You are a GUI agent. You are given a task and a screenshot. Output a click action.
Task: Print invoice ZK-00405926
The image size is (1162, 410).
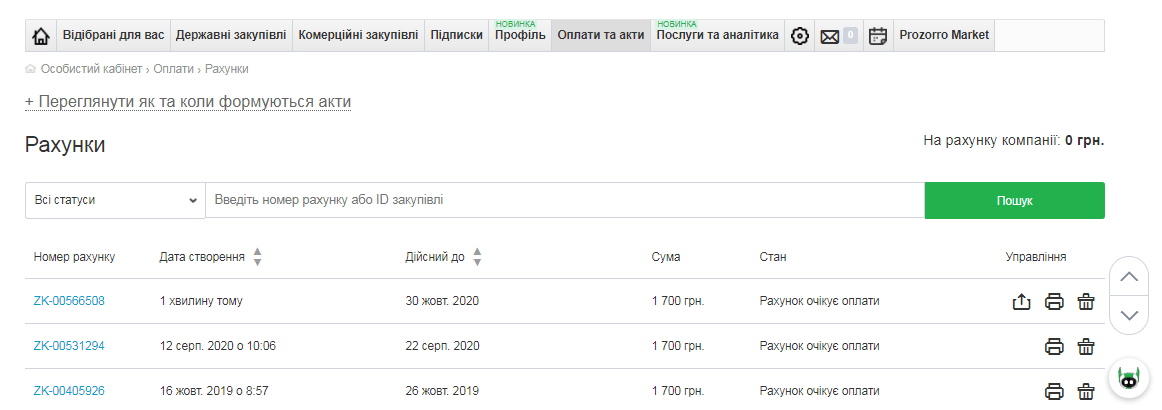(1054, 392)
